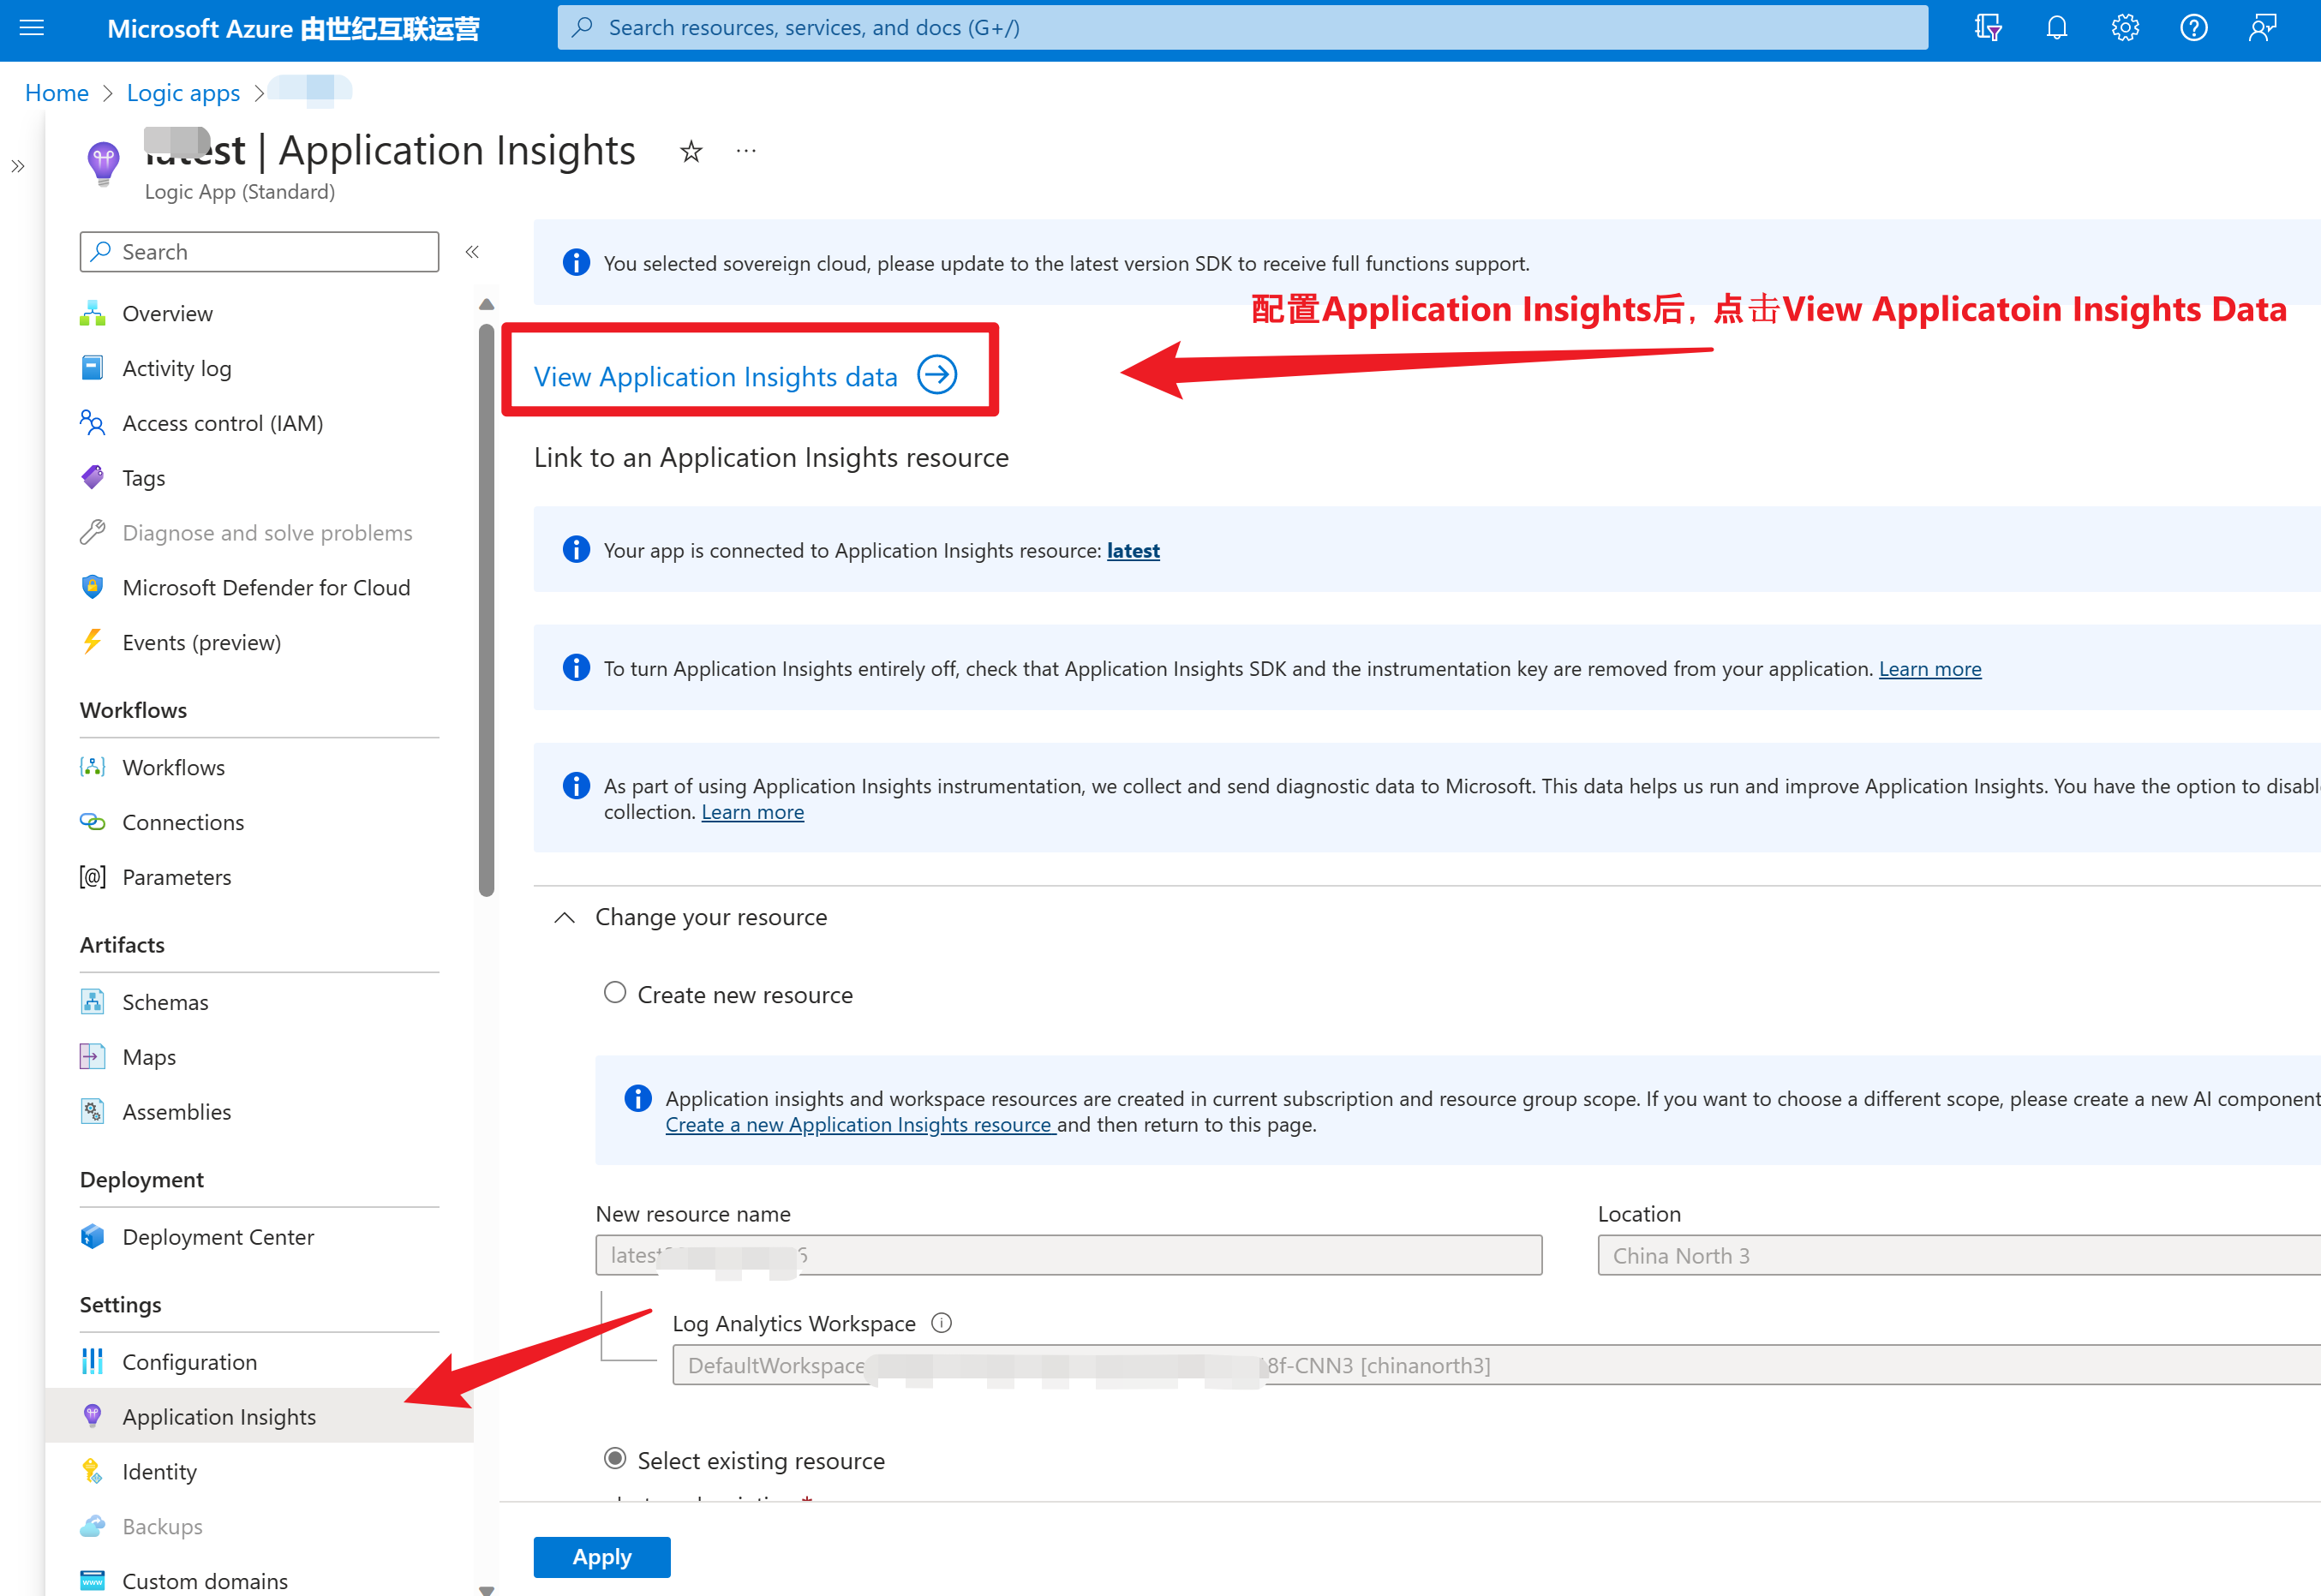Click the Log Analytics Workspace info icon
2321x1596 pixels.
pos(941,1323)
